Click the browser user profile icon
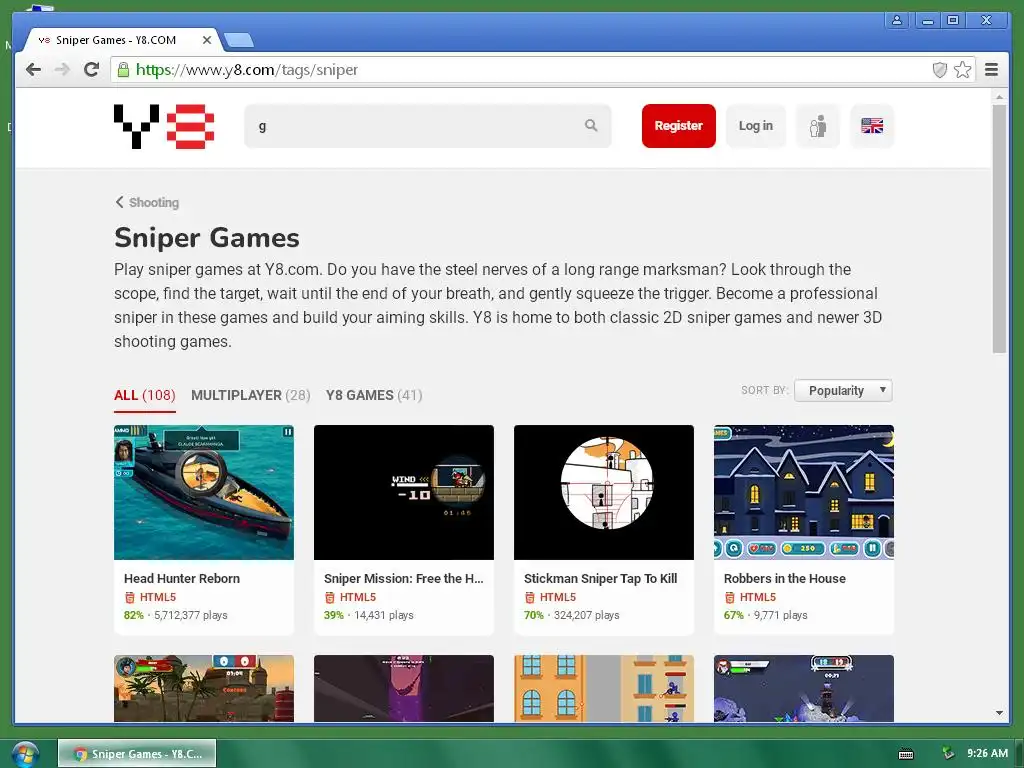Image resolution: width=1024 pixels, height=768 pixels. pos(897,20)
